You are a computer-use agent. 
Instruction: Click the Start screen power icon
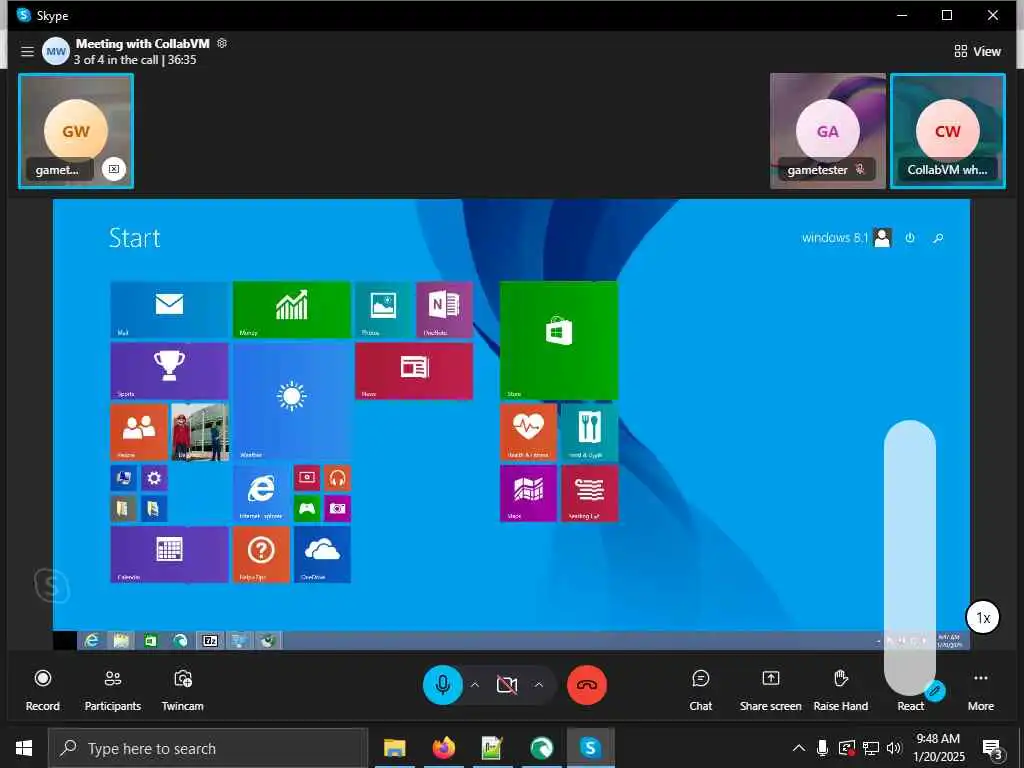[x=910, y=238]
